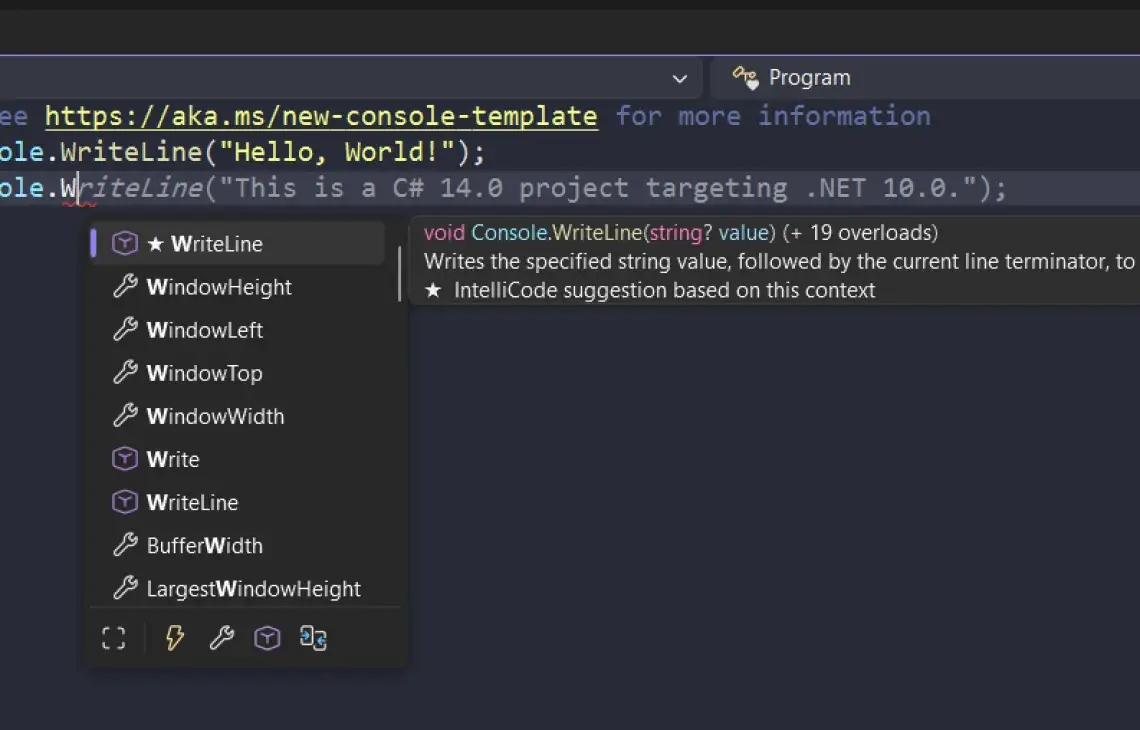Click the cube icon beside Write
This screenshot has height=730, width=1140.
pyautogui.click(x=125, y=459)
